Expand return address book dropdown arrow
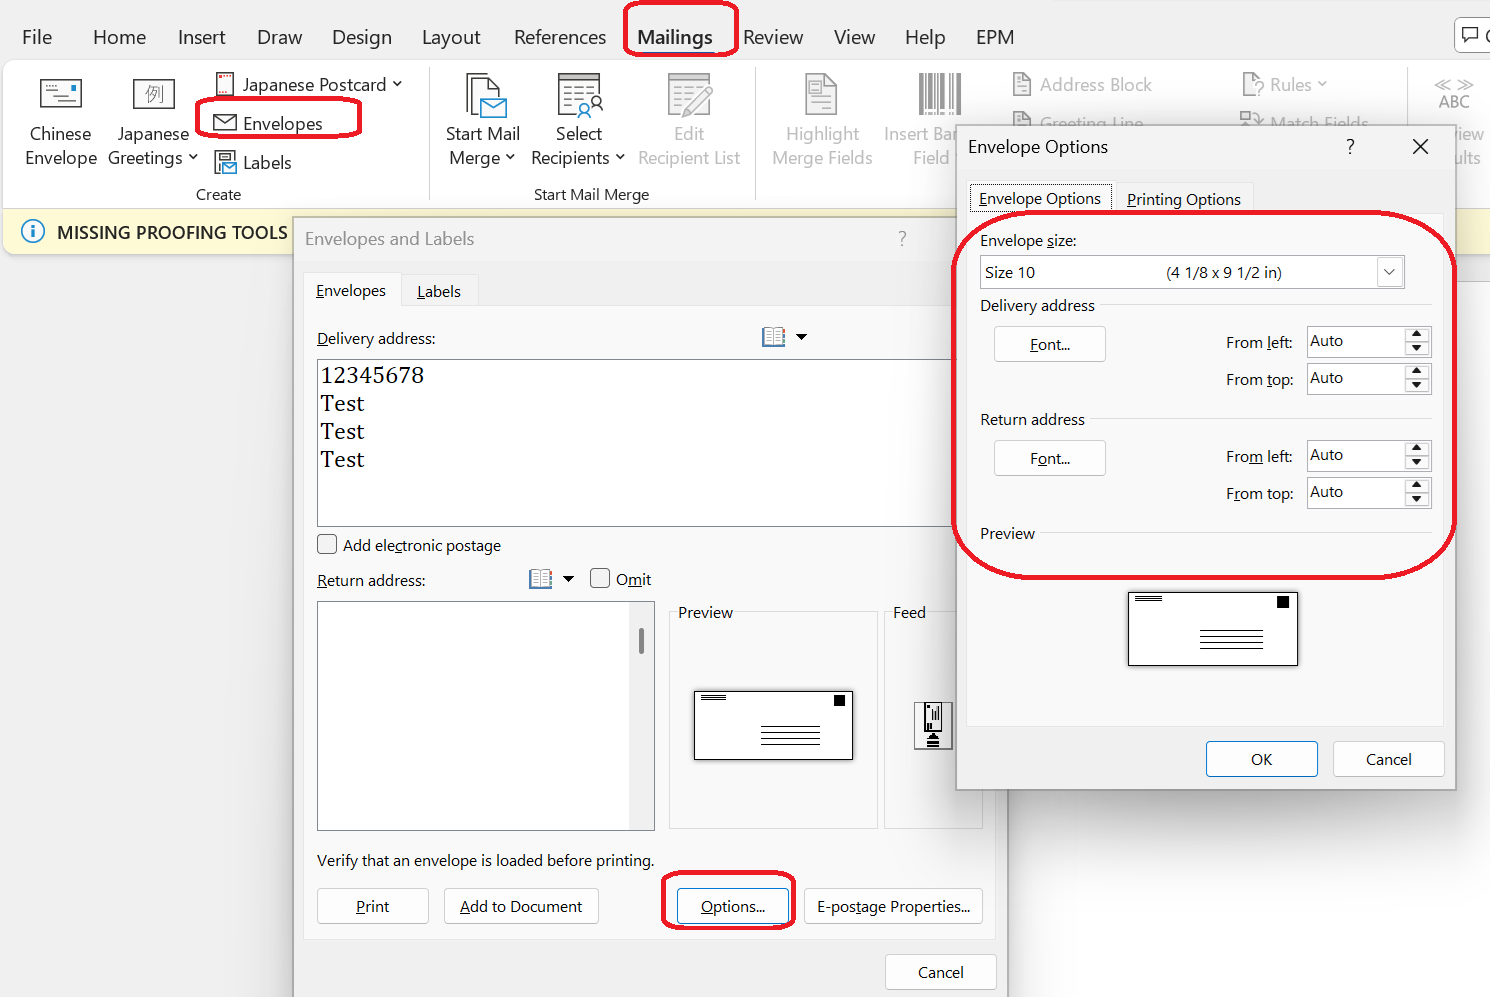The height and width of the screenshot is (997, 1490). pos(568,579)
